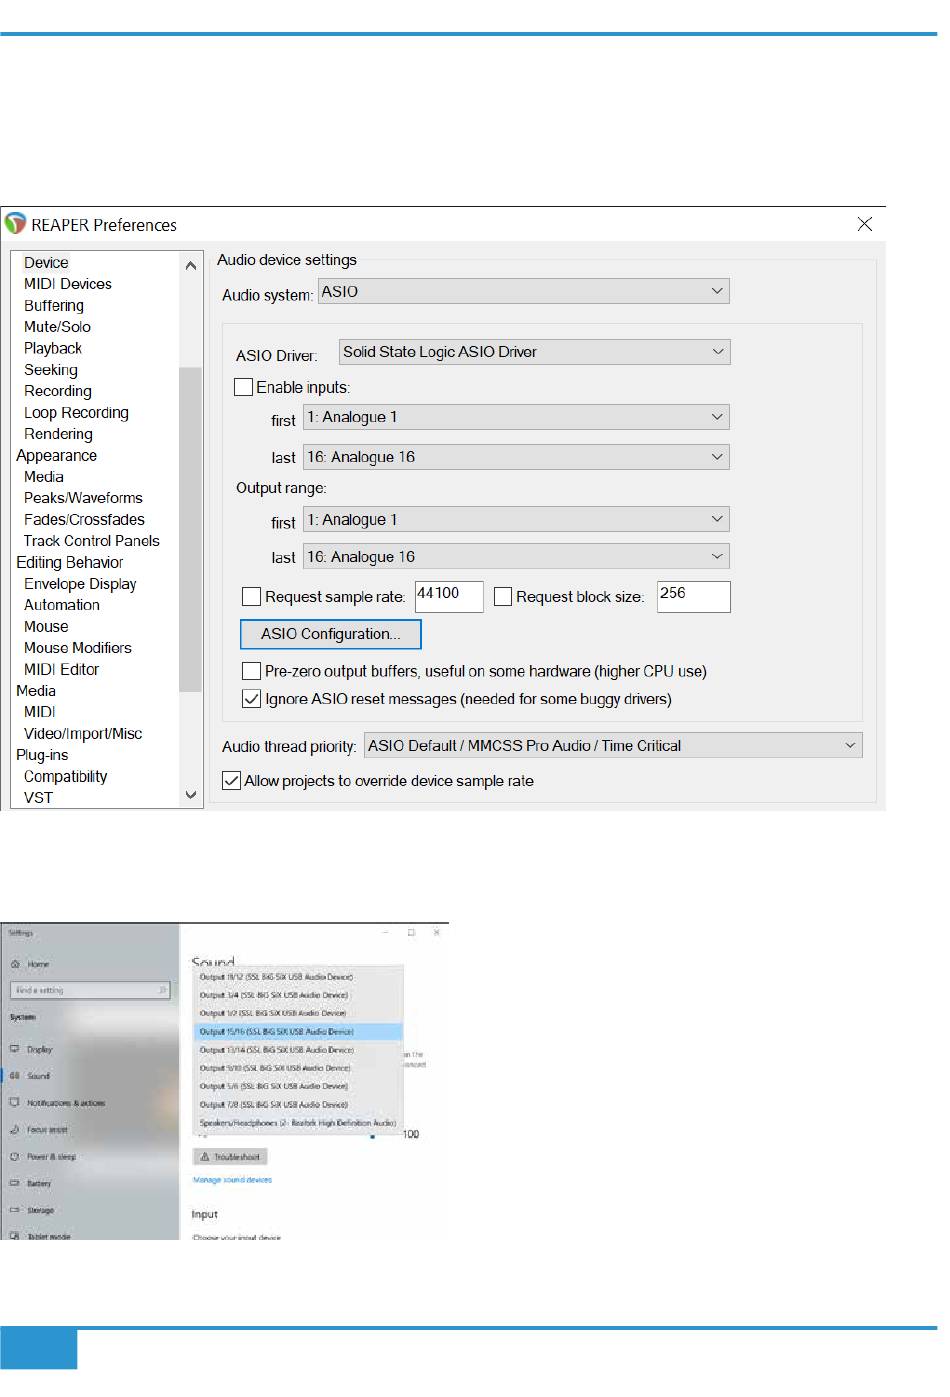Select Loop Recording in preferences tree
Screen dimensions: 950x1397
(x=76, y=413)
